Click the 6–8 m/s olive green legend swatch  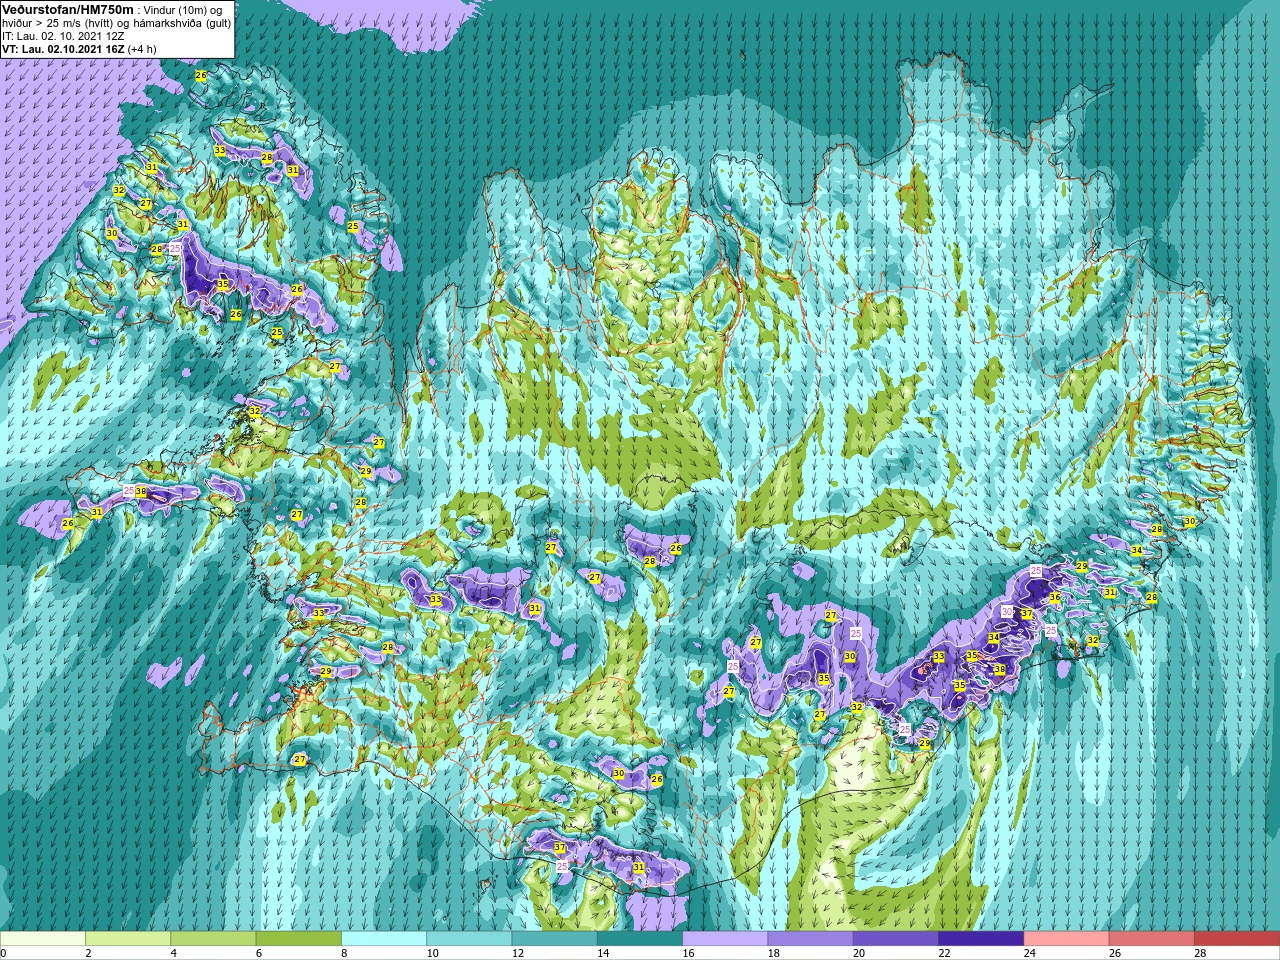pos(298,938)
